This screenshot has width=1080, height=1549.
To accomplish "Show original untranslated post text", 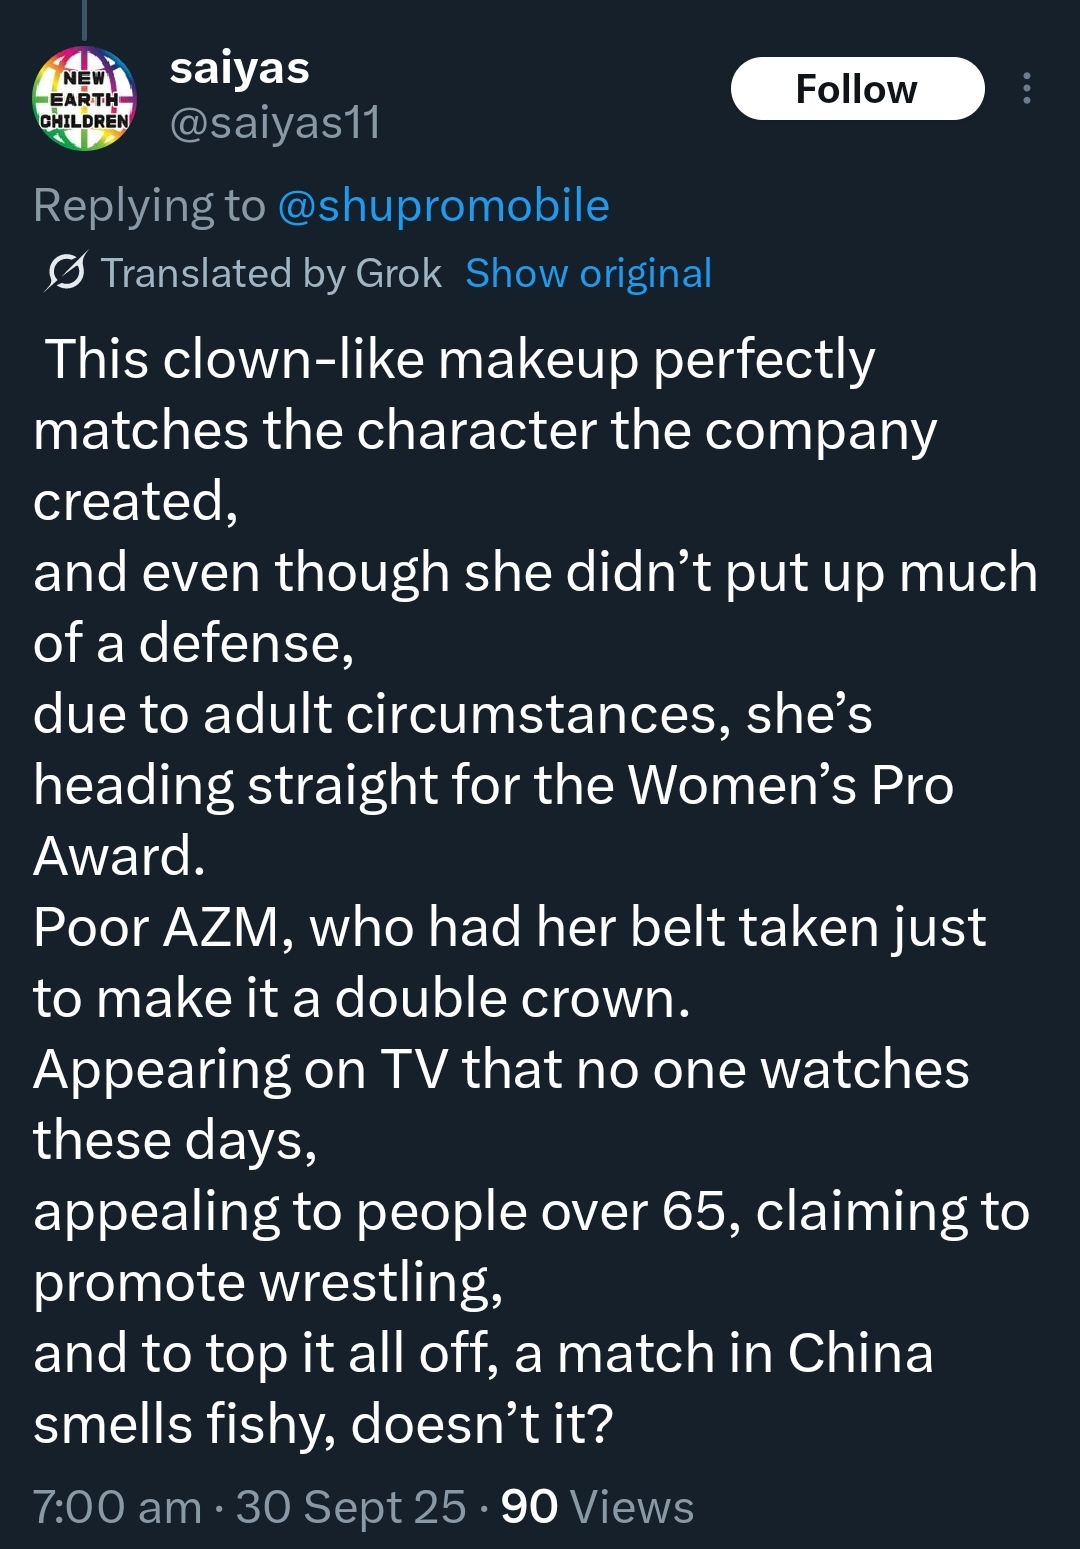I will (588, 273).
